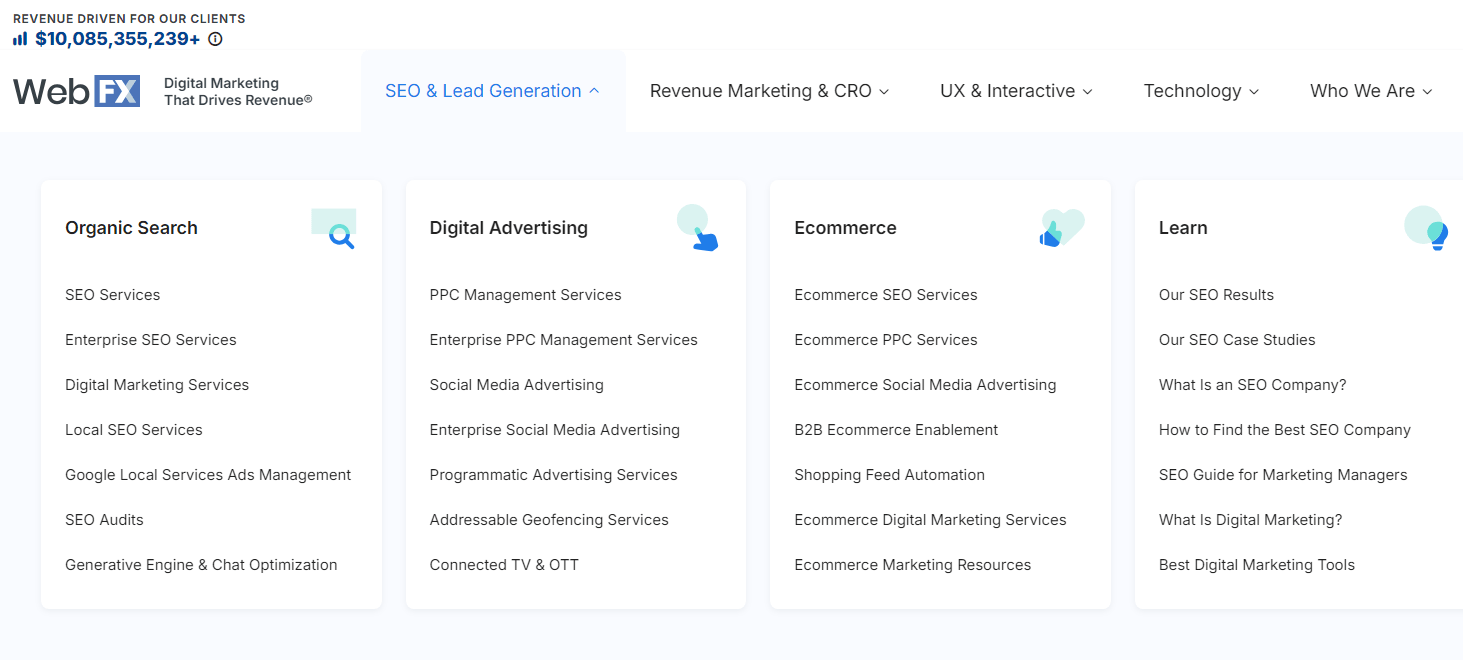Expand the Revenue Marketing & CRO dropdown
The image size is (1463, 660).
point(768,91)
